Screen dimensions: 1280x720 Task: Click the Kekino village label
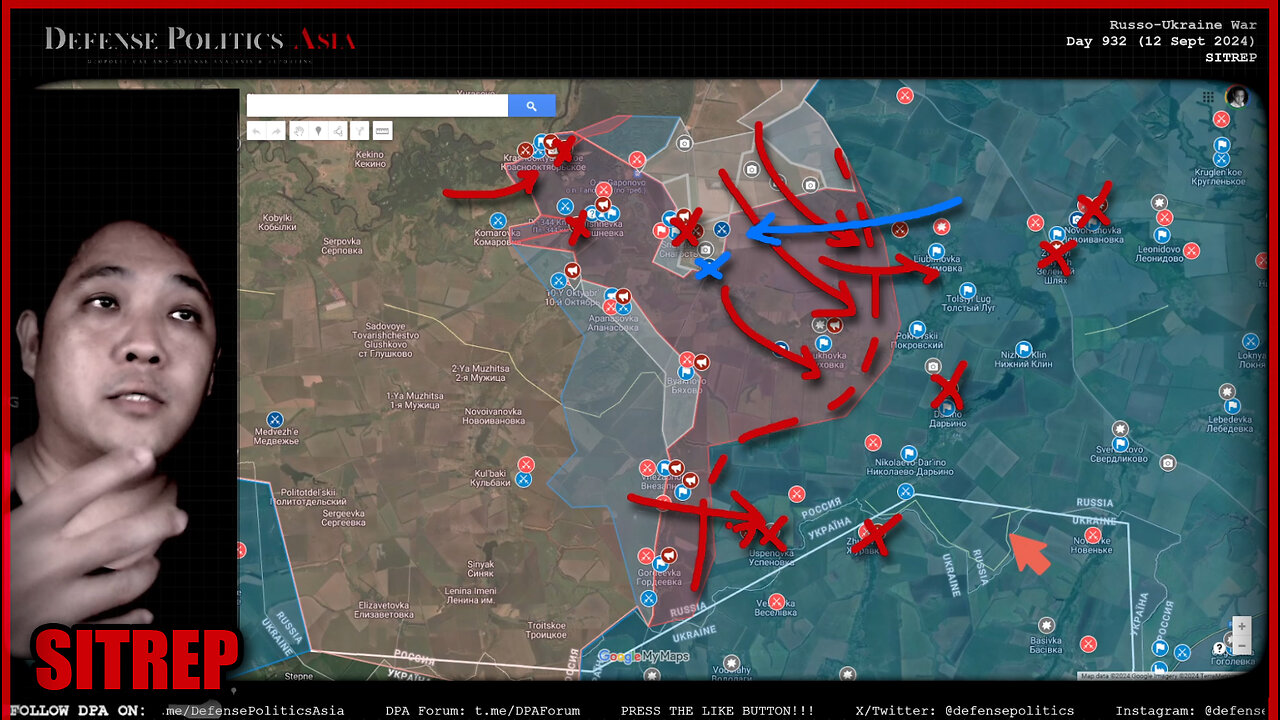[x=370, y=159]
